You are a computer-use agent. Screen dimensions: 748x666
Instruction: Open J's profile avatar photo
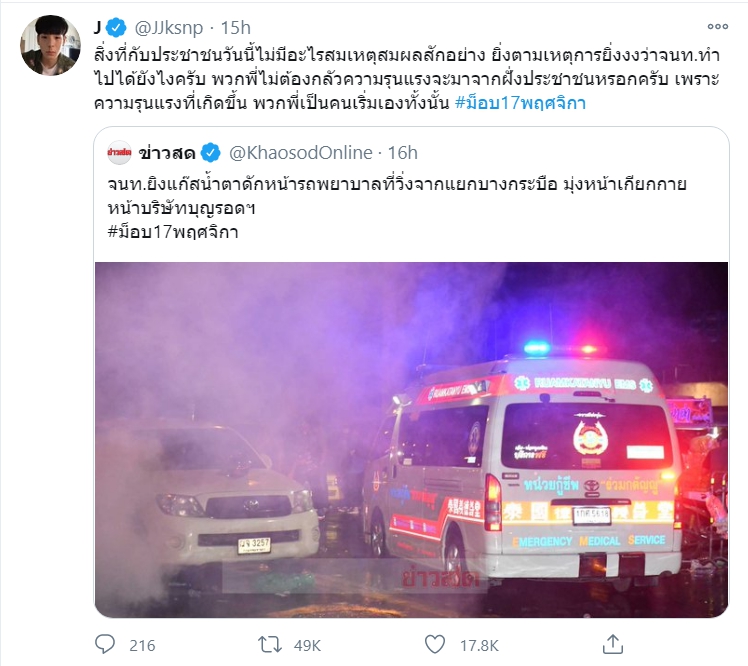pos(50,45)
